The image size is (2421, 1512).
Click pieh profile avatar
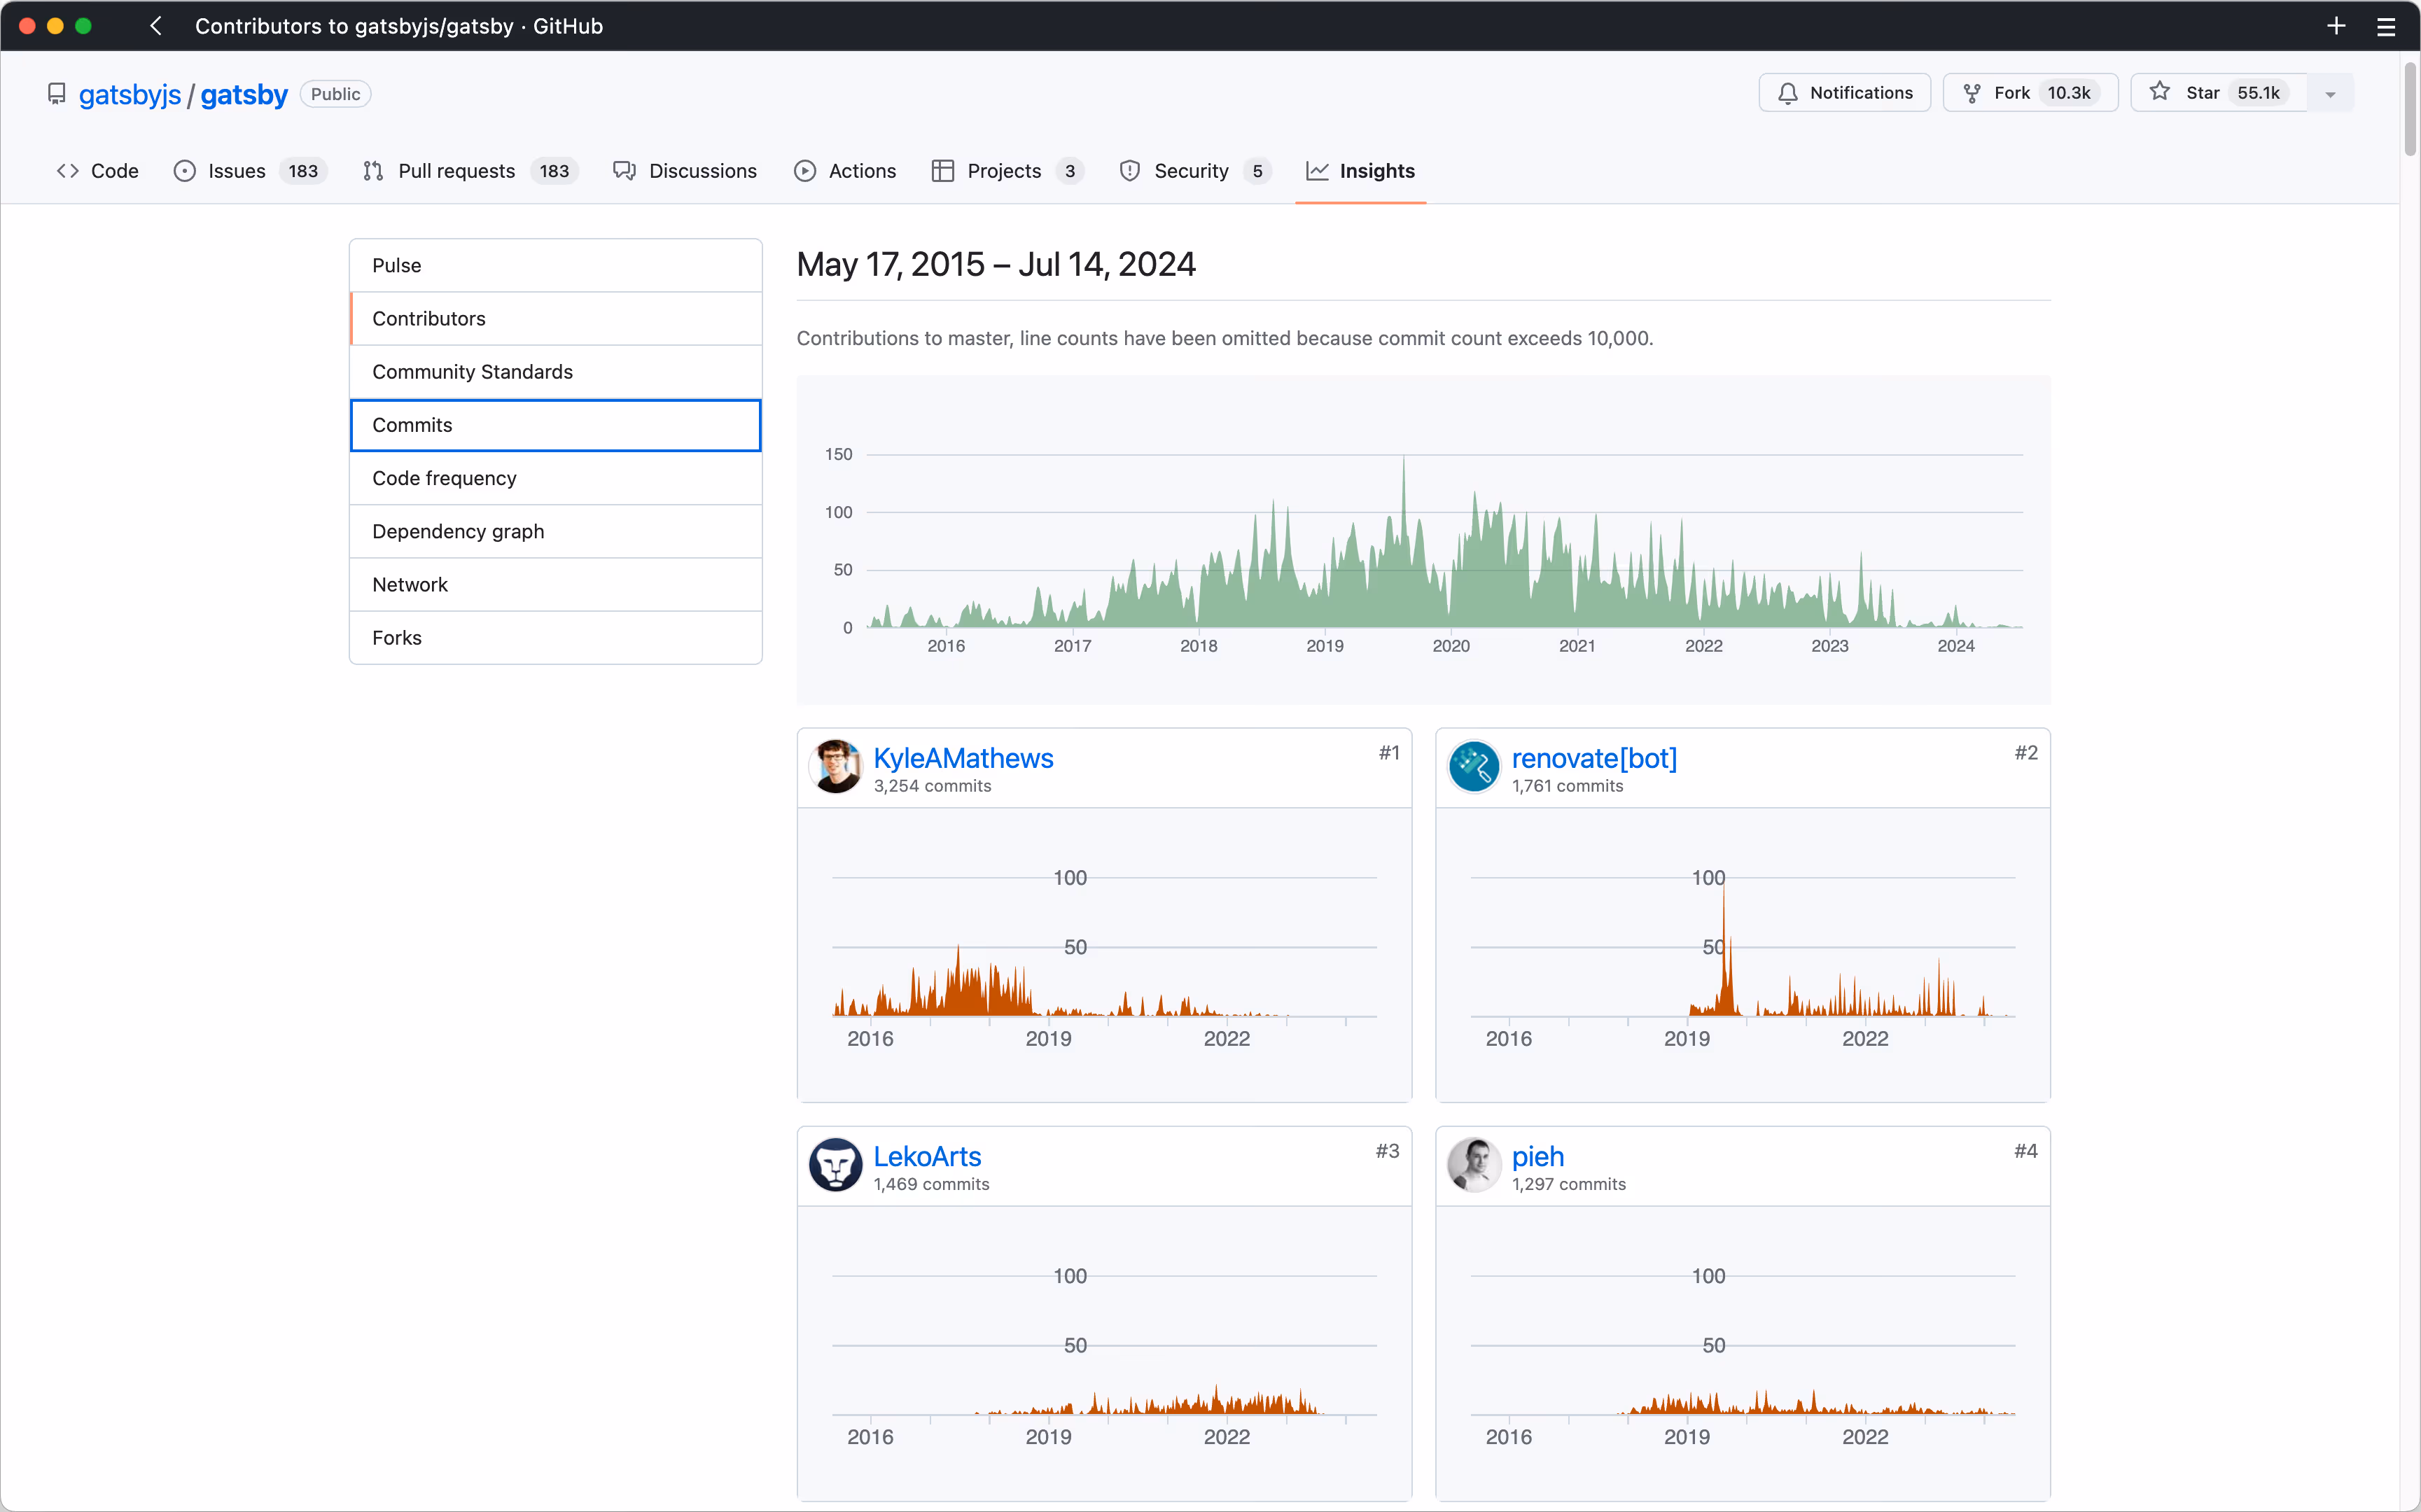1474,1165
